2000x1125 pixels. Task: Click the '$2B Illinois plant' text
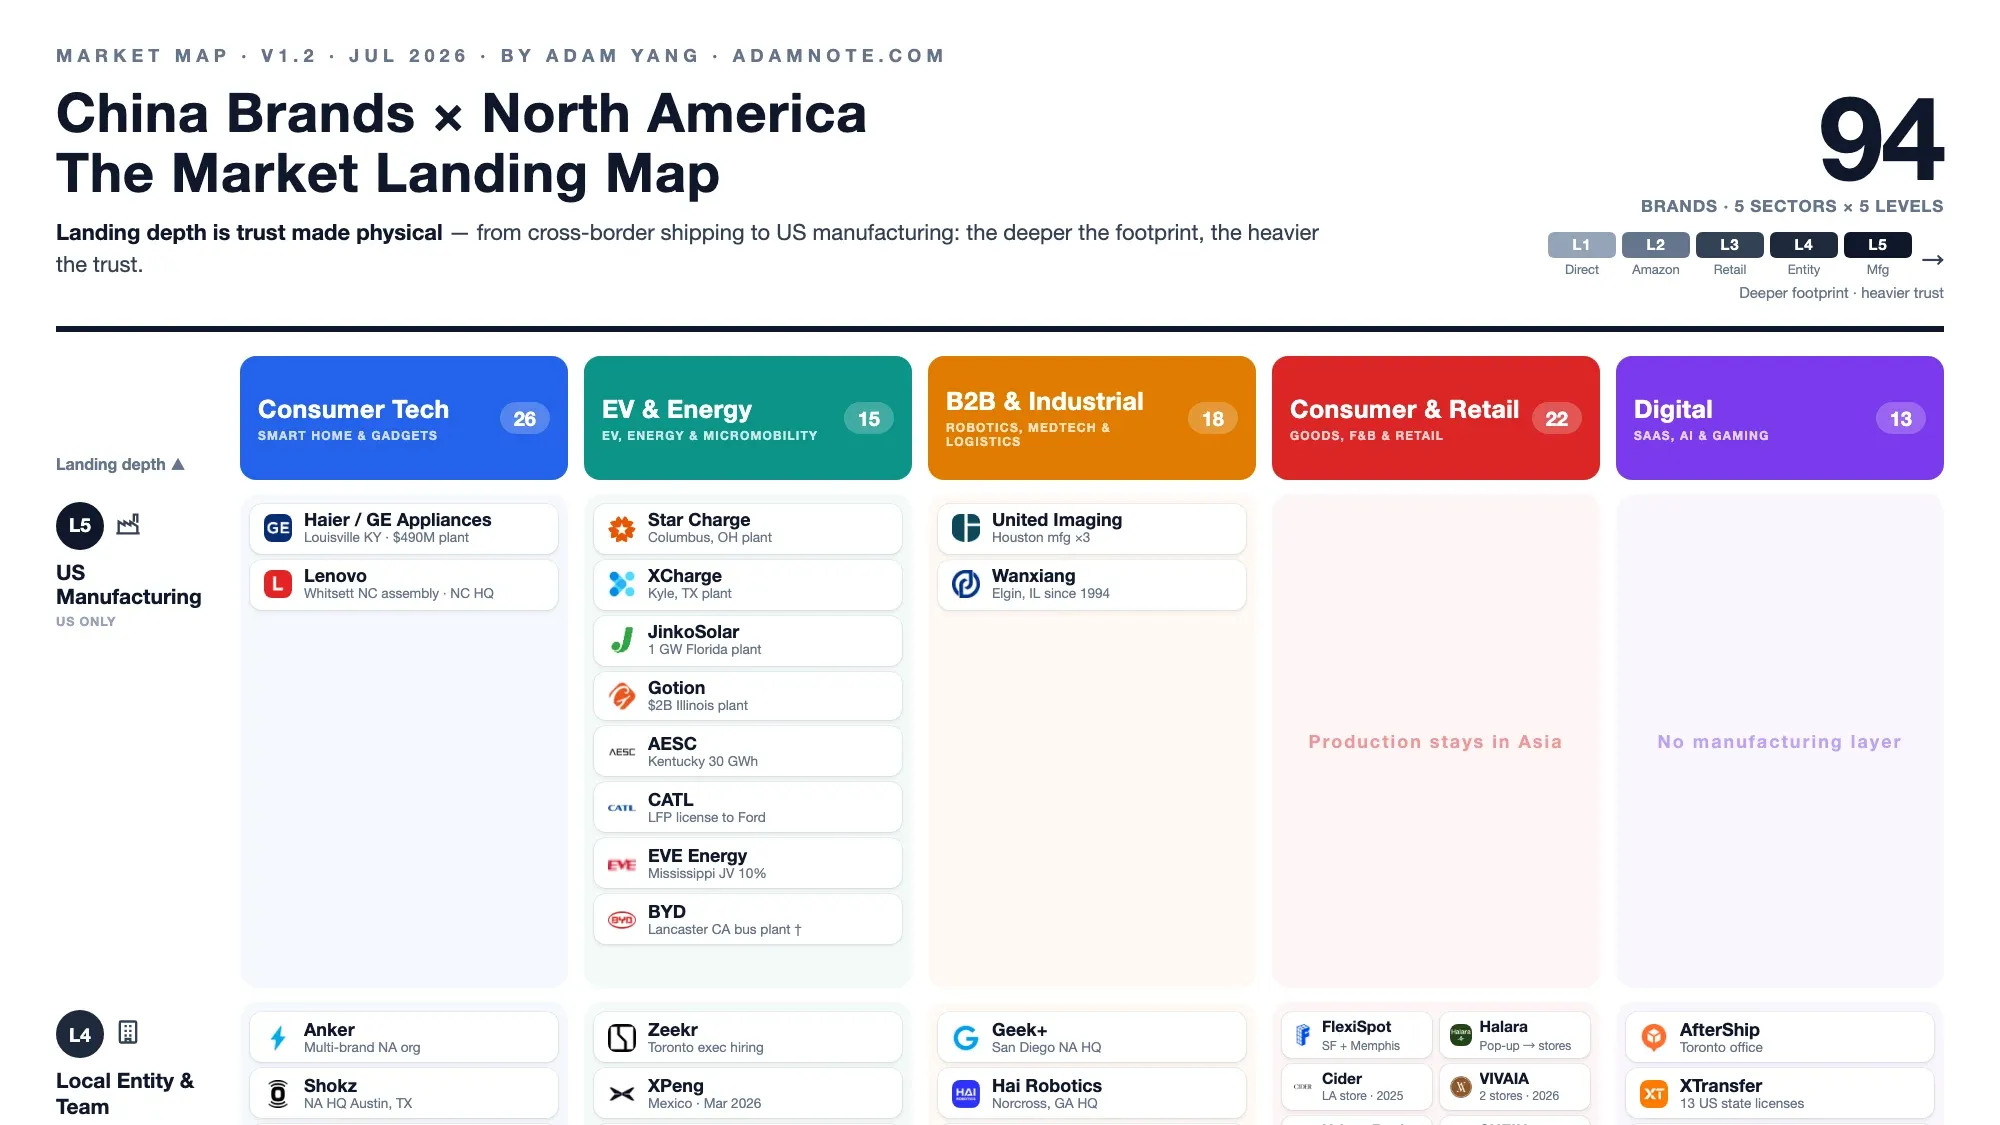coord(698,705)
